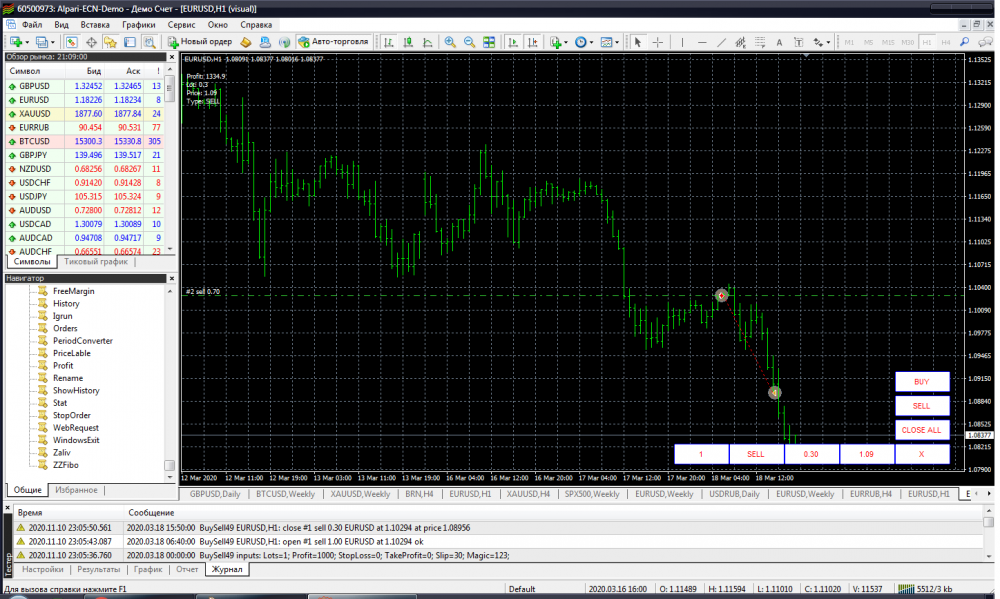Open the periods clock icon
1000x599 pixels.
click(580, 42)
